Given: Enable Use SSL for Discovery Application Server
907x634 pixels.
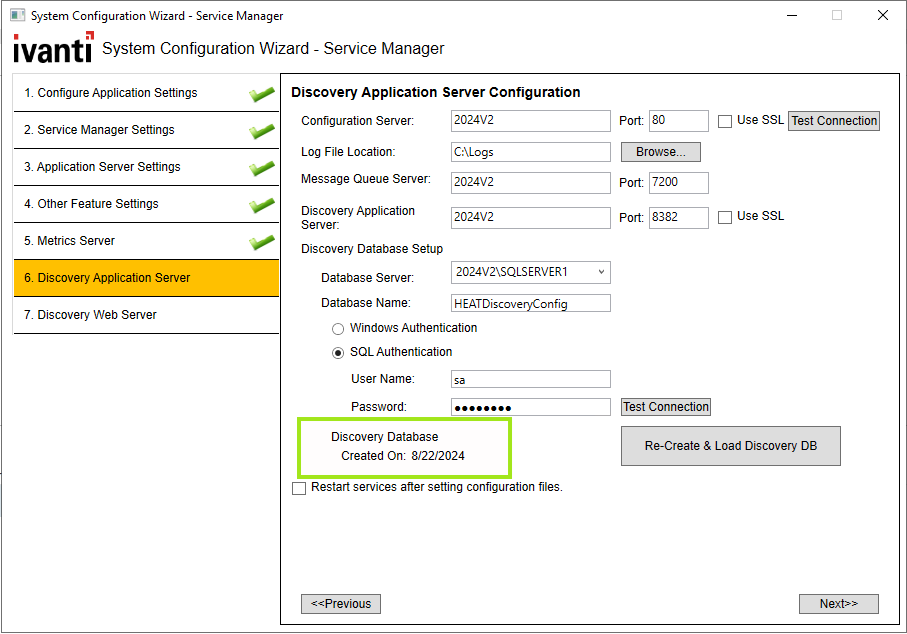Looking at the screenshot, I should pyautogui.click(x=725, y=217).
